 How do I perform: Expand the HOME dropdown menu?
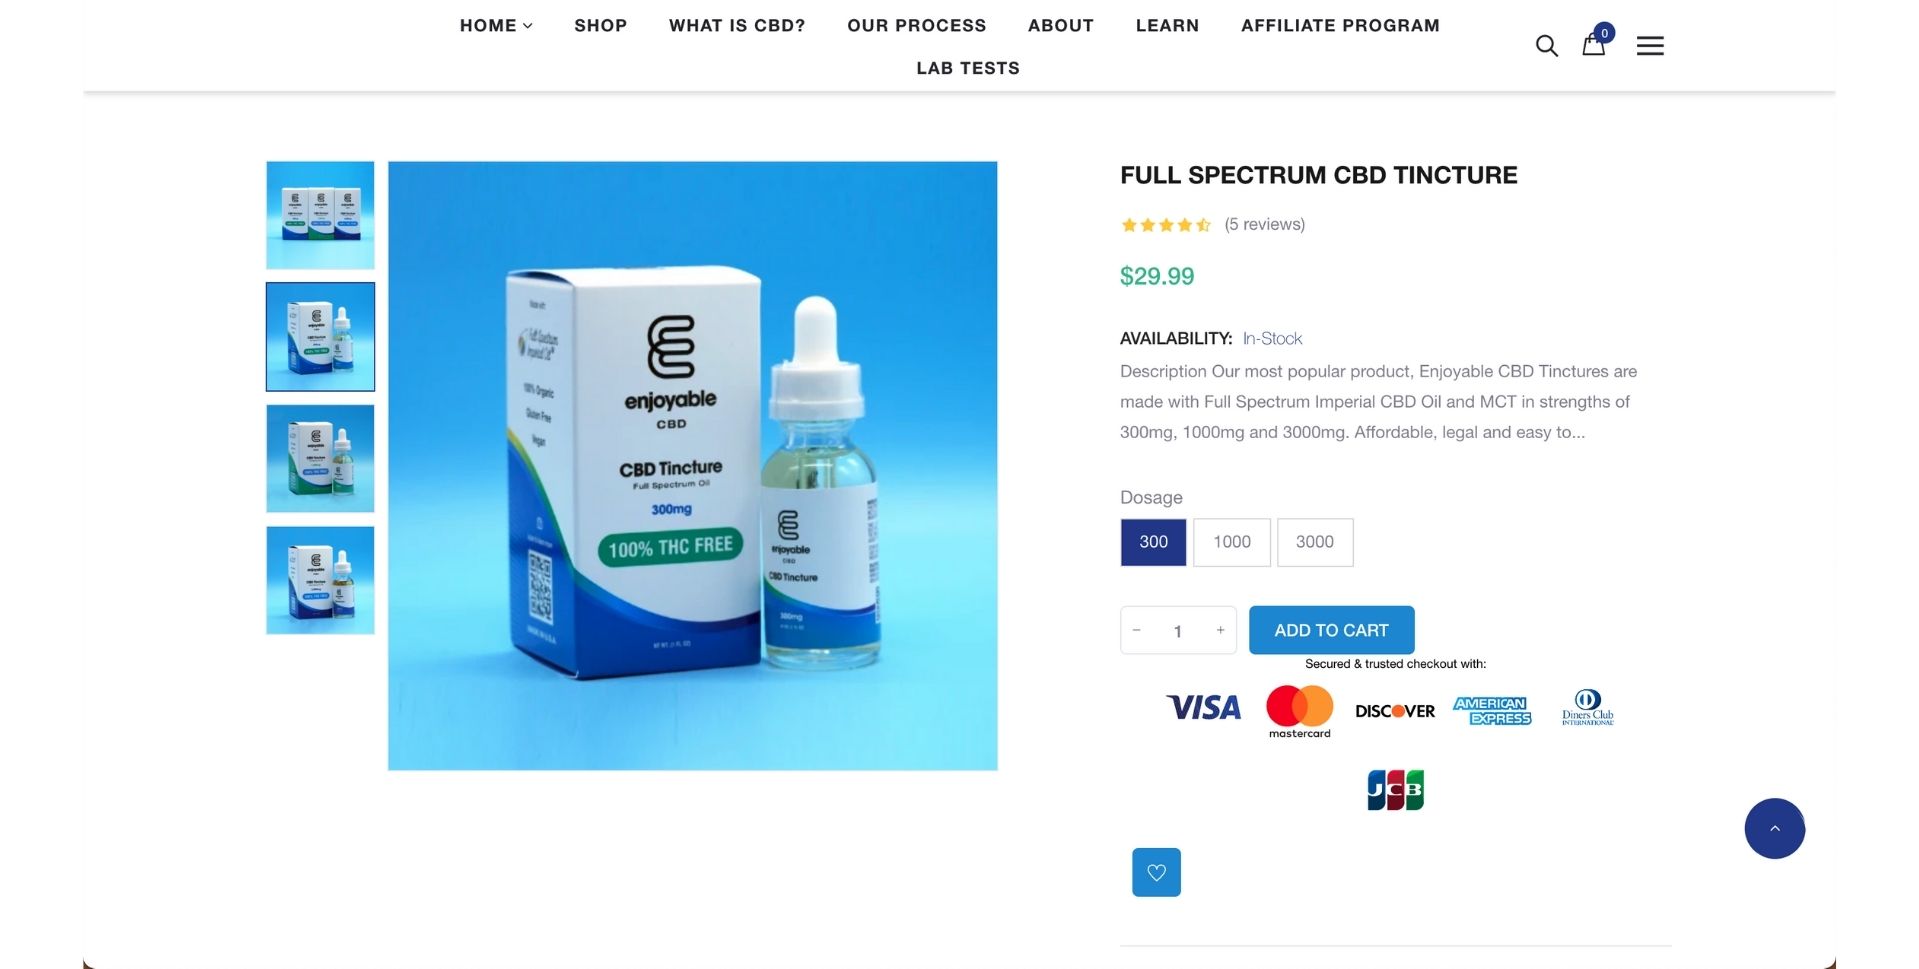click(496, 26)
